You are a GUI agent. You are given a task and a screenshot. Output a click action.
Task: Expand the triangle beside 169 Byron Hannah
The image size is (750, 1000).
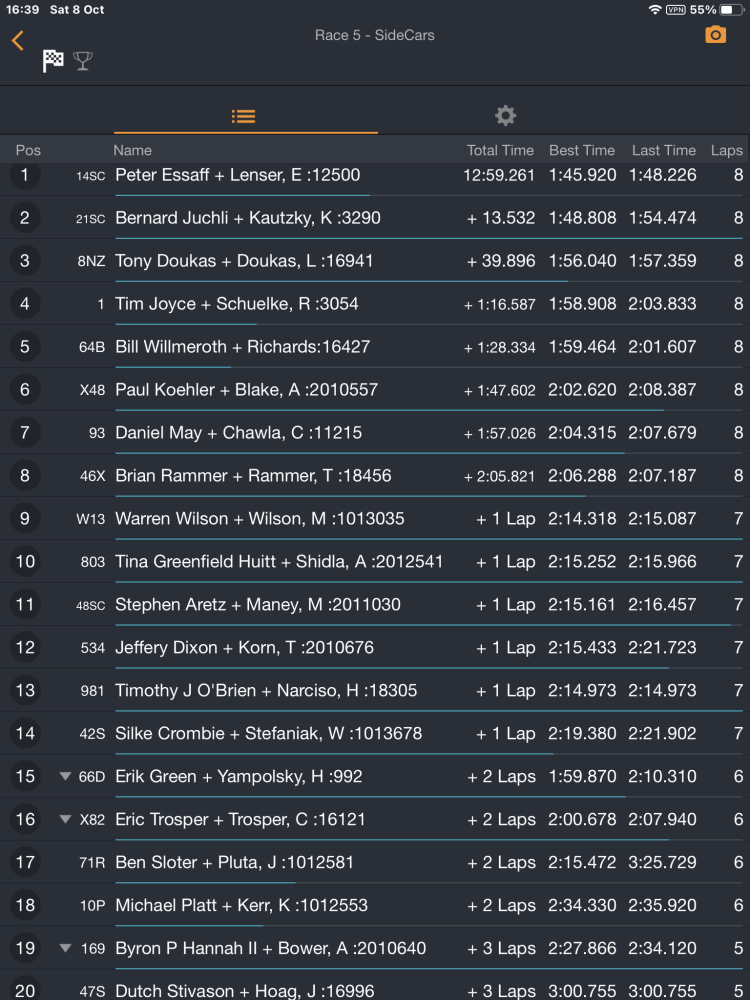[64, 948]
